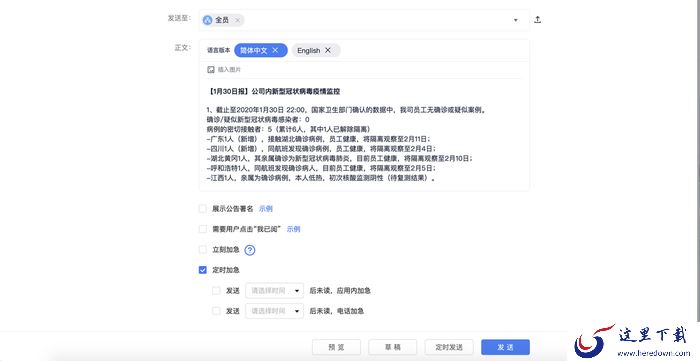
Task: Check the 发送 checkbox for 电话加急
Action: [x=216, y=311]
